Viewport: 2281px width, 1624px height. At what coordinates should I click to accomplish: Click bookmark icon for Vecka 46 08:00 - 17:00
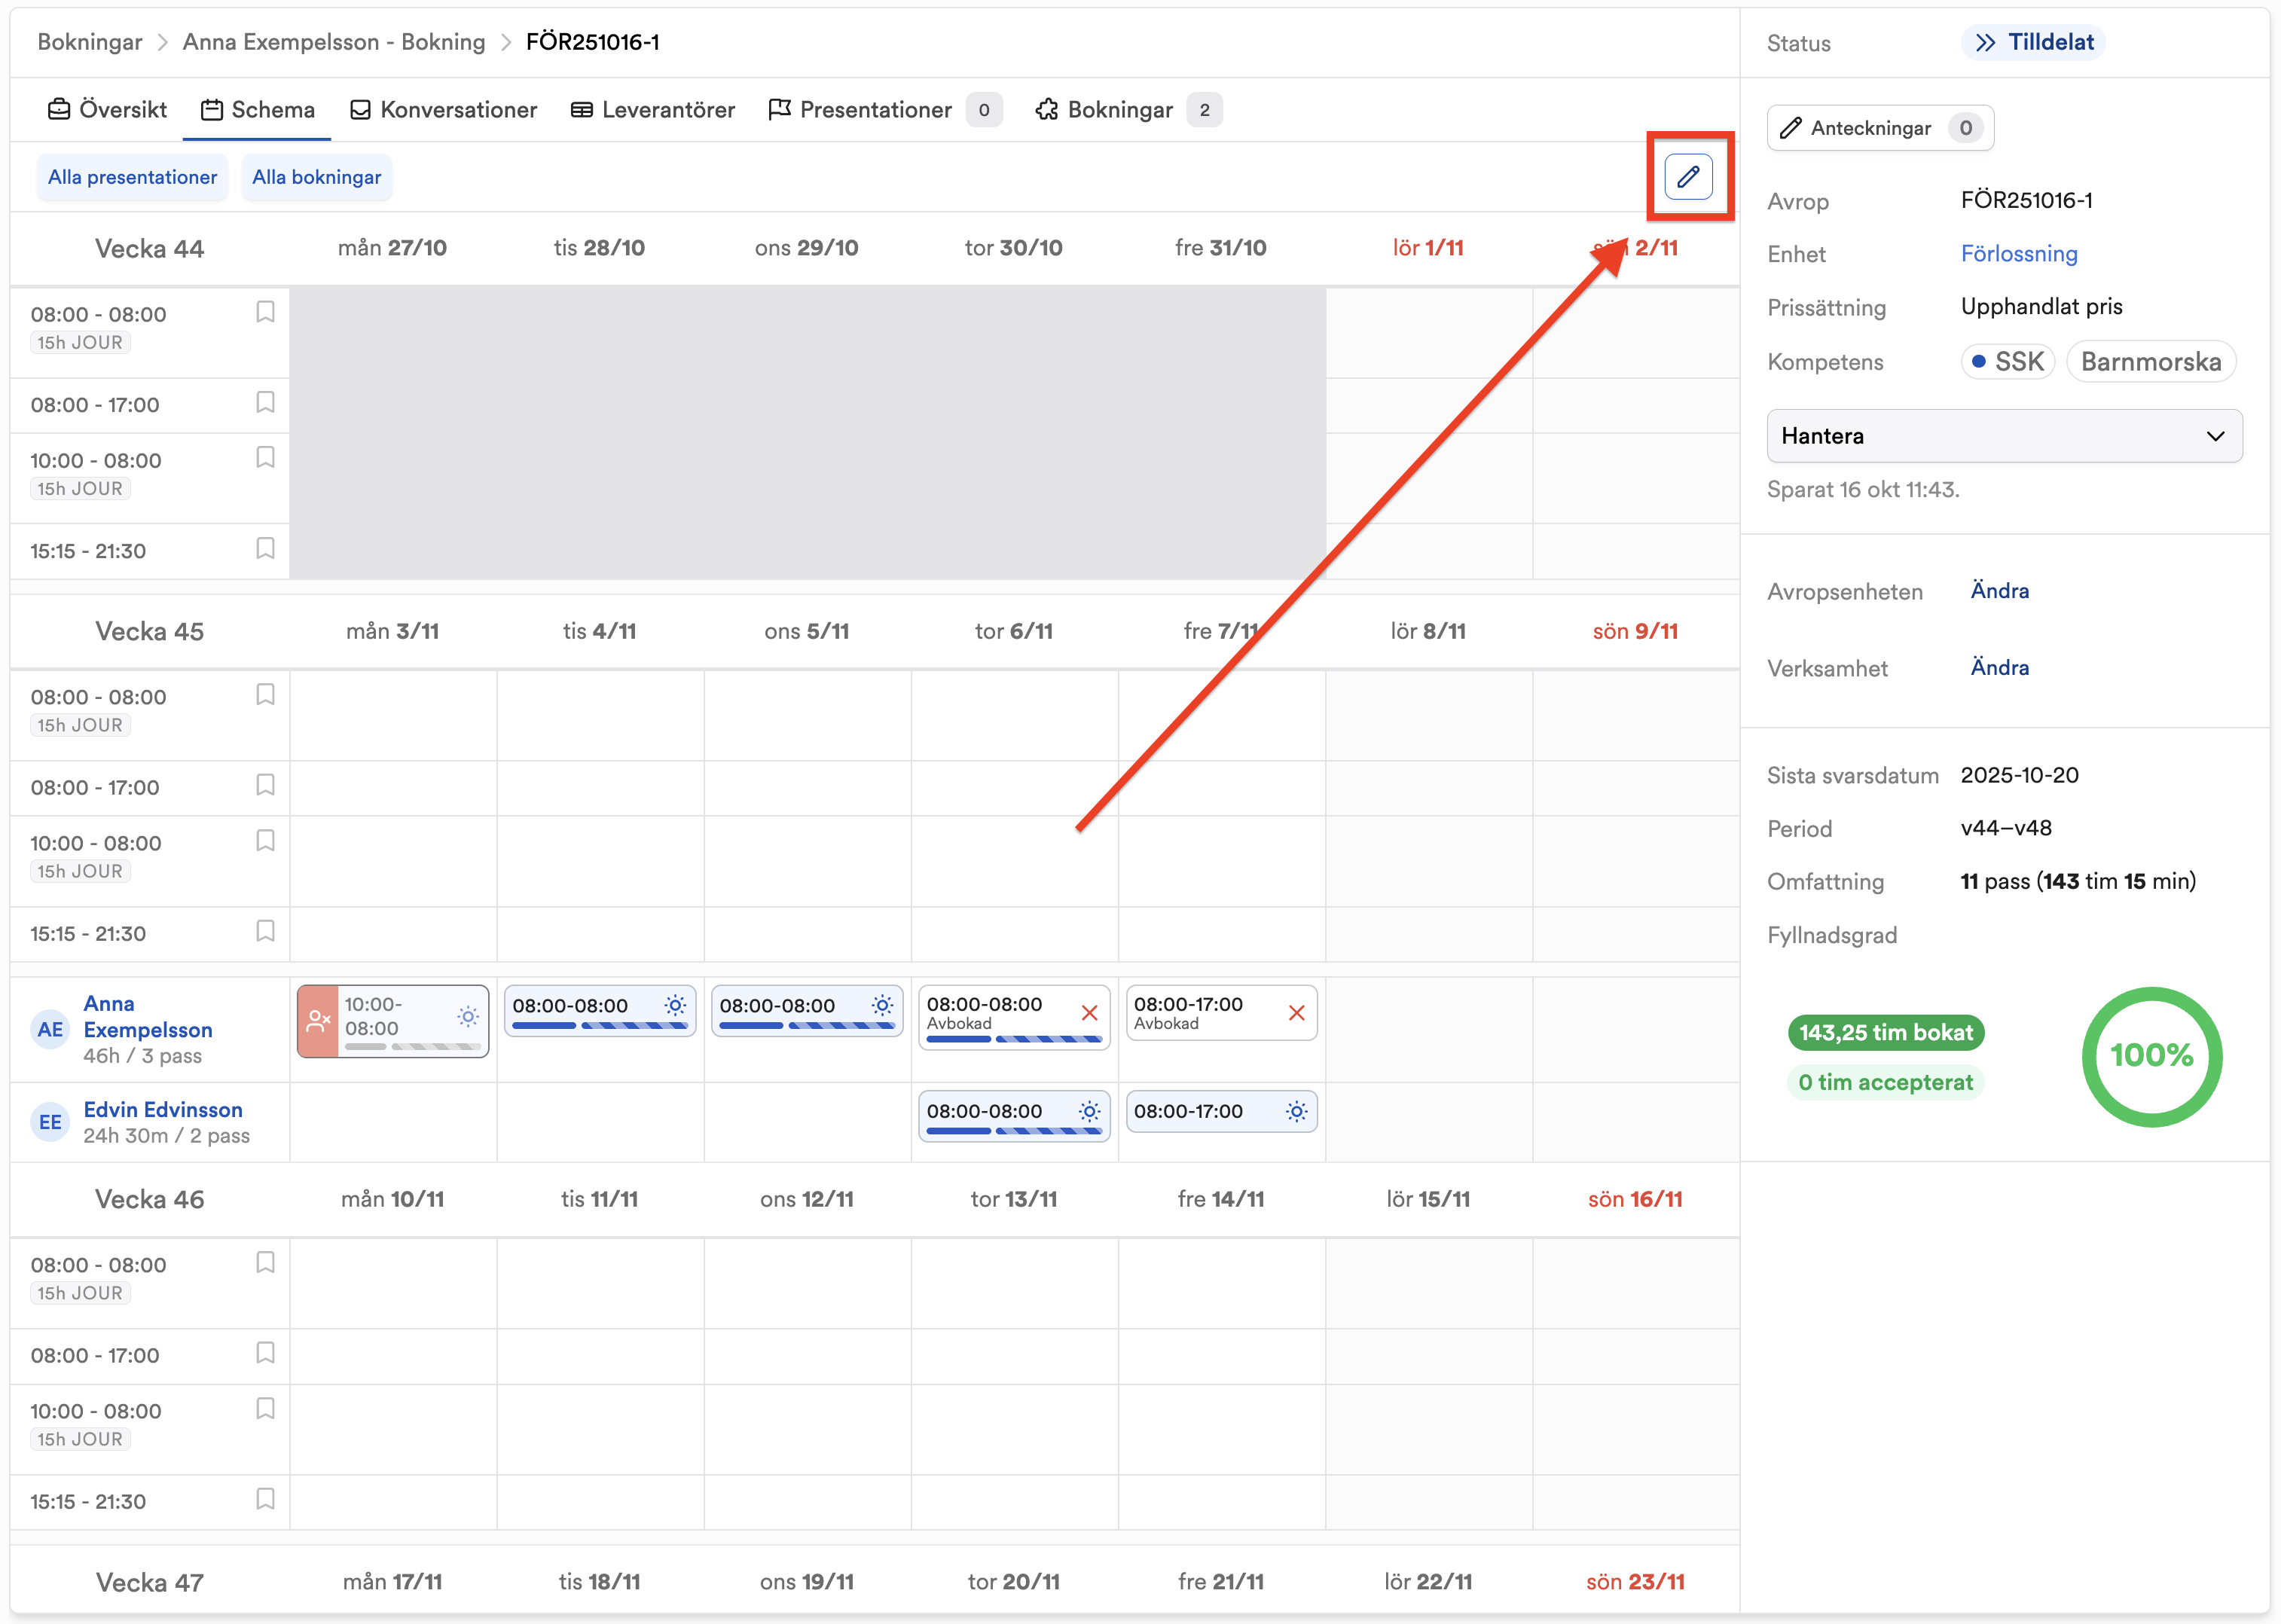pyautogui.click(x=265, y=1353)
